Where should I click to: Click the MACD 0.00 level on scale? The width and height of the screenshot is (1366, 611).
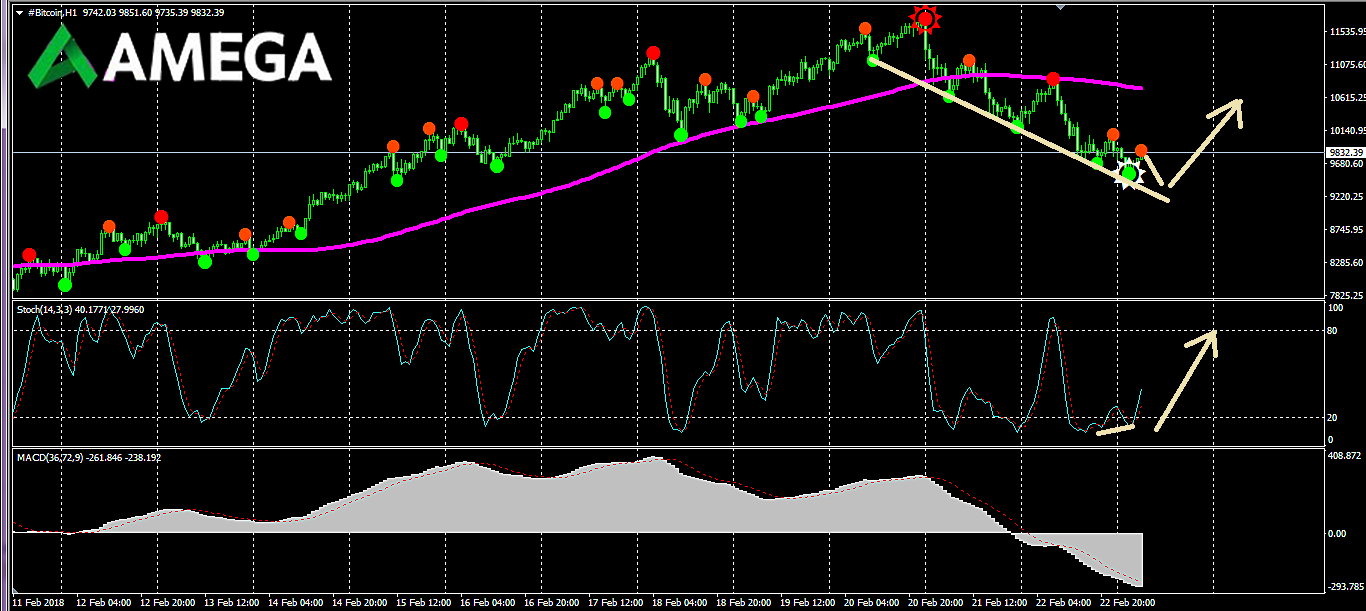click(x=1336, y=533)
